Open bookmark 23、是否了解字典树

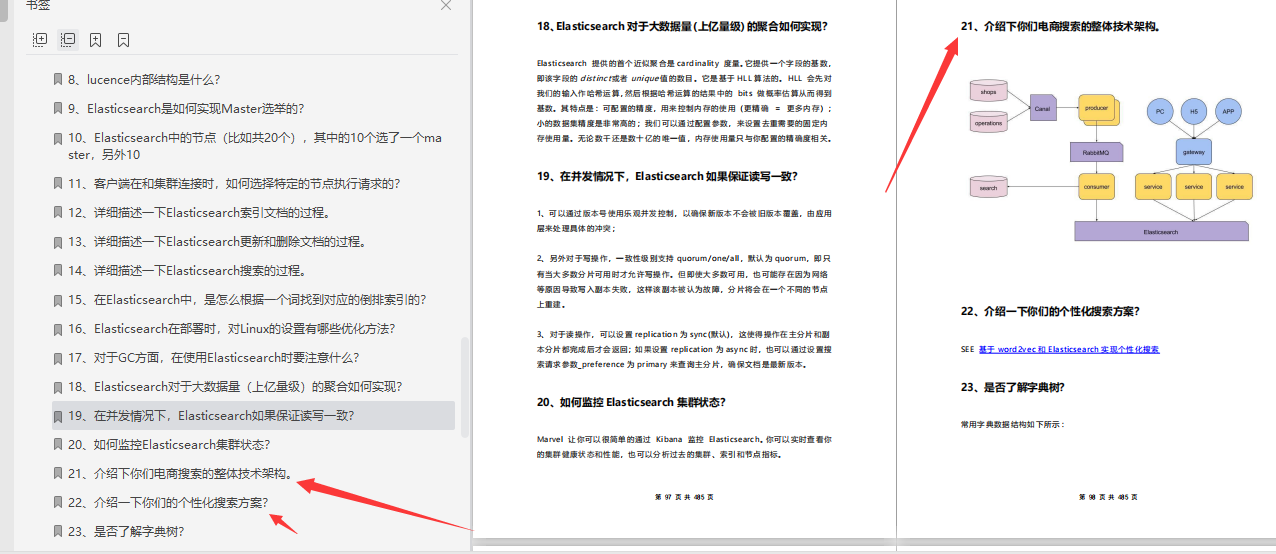[x=126, y=531]
